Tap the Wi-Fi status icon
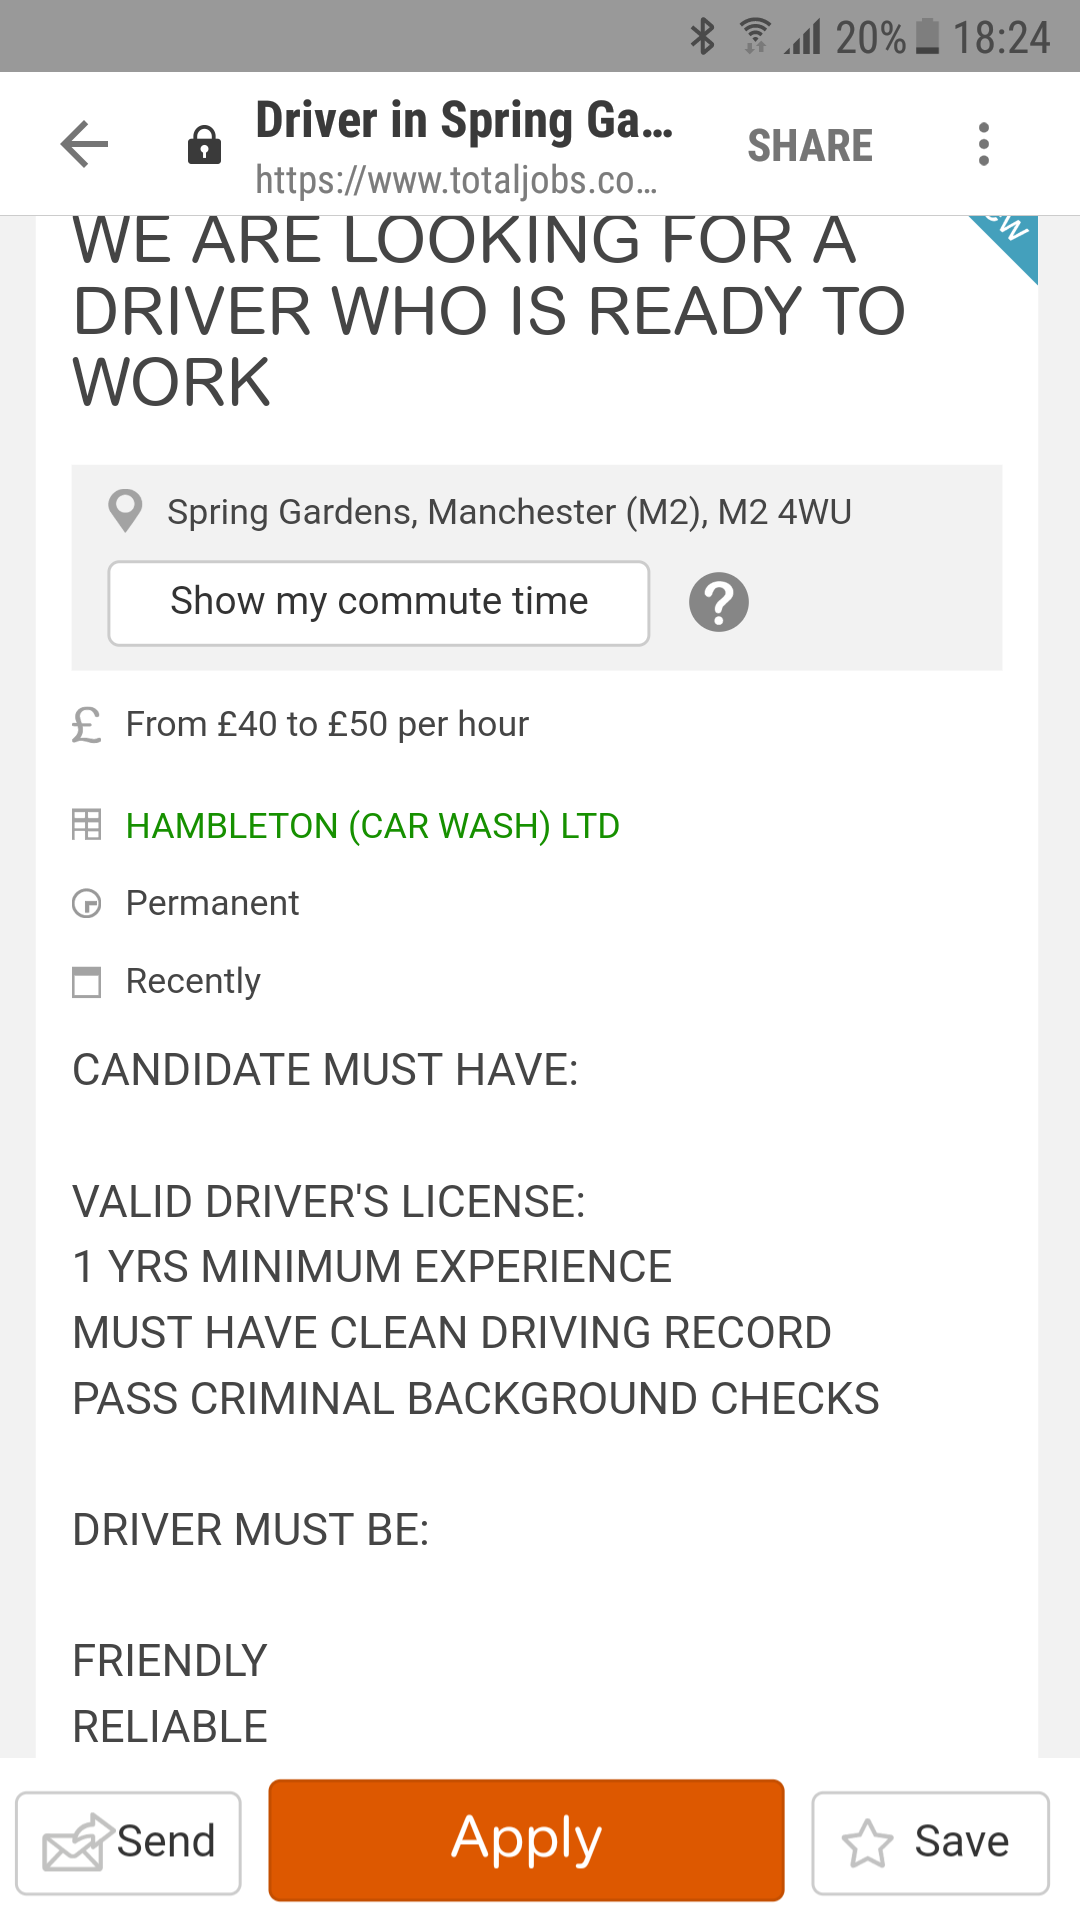 [755, 37]
